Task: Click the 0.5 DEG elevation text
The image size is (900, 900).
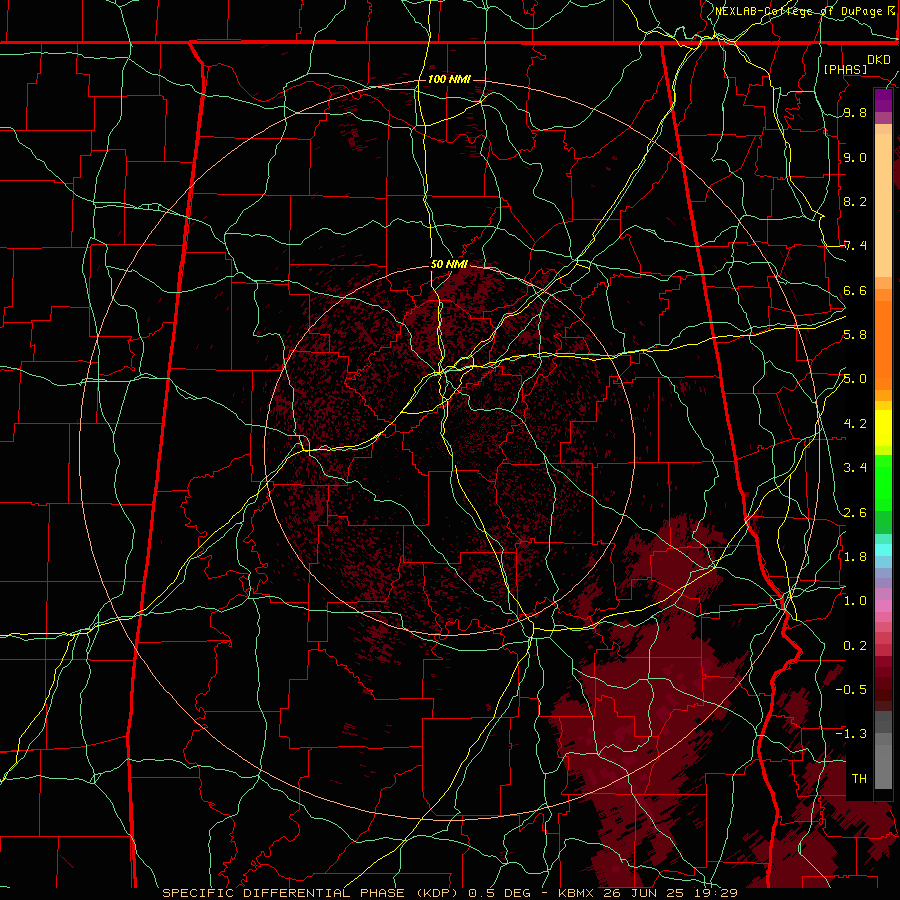Action: (497, 893)
